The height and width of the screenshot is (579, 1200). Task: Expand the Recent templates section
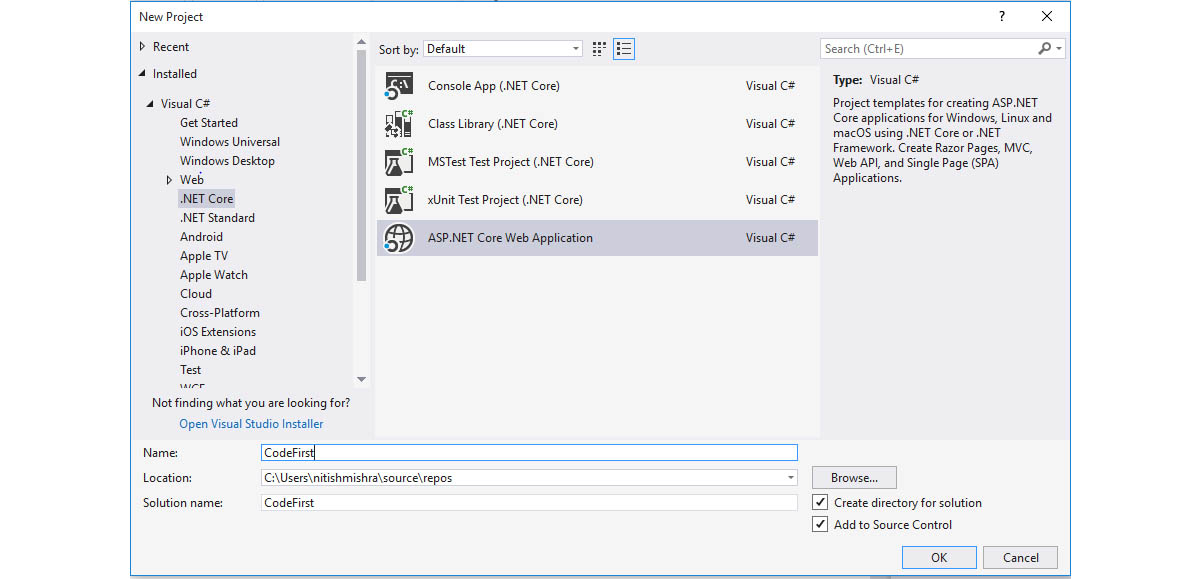click(x=143, y=47)
